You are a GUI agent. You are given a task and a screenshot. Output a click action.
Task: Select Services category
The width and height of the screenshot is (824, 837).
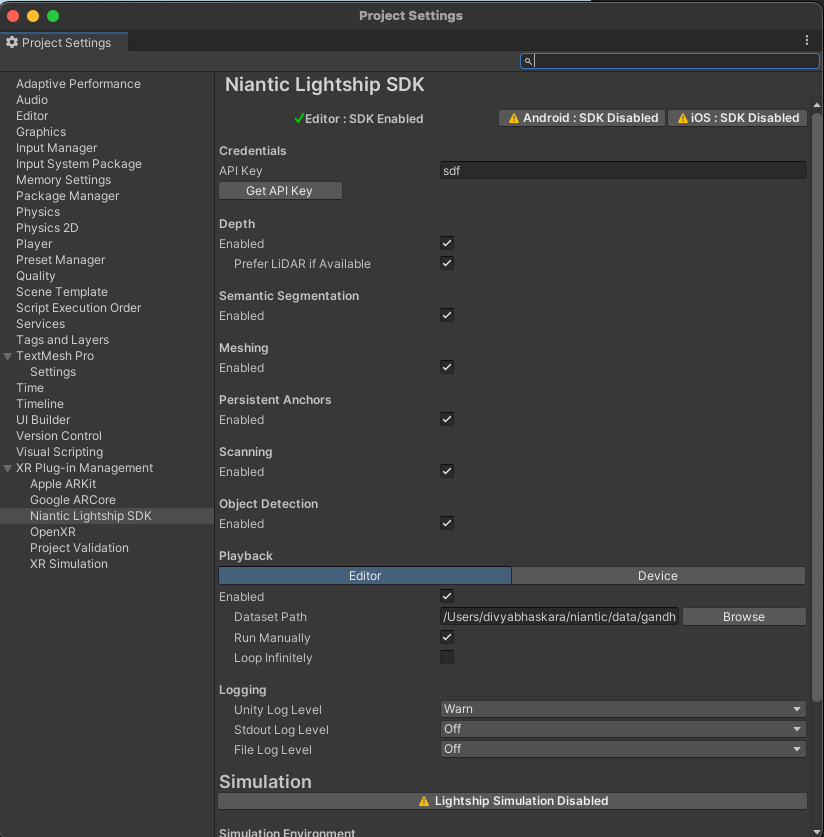40,324
